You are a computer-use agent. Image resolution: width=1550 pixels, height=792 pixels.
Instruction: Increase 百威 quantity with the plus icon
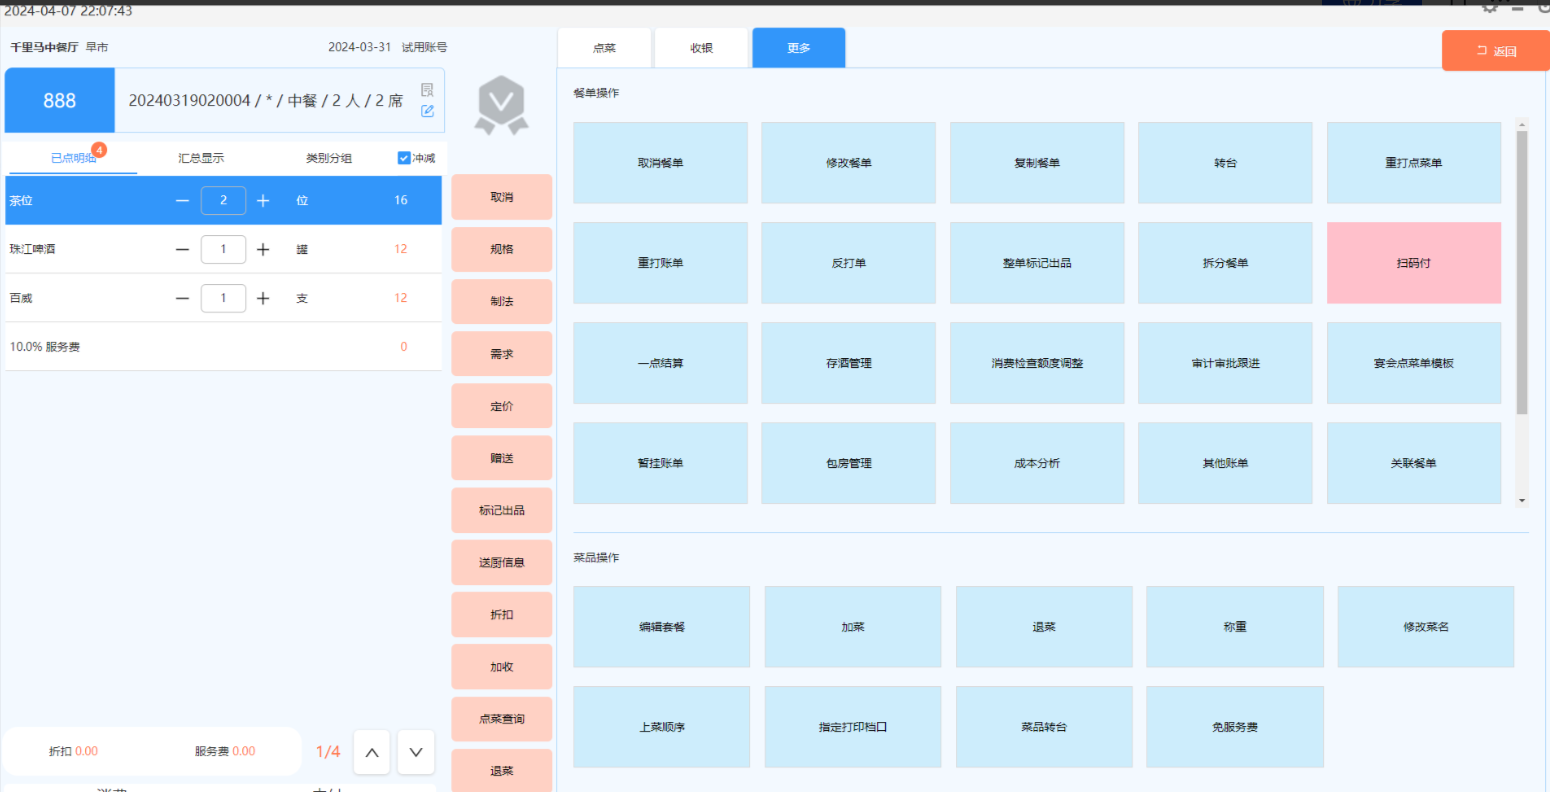click(x=263, y=298)
